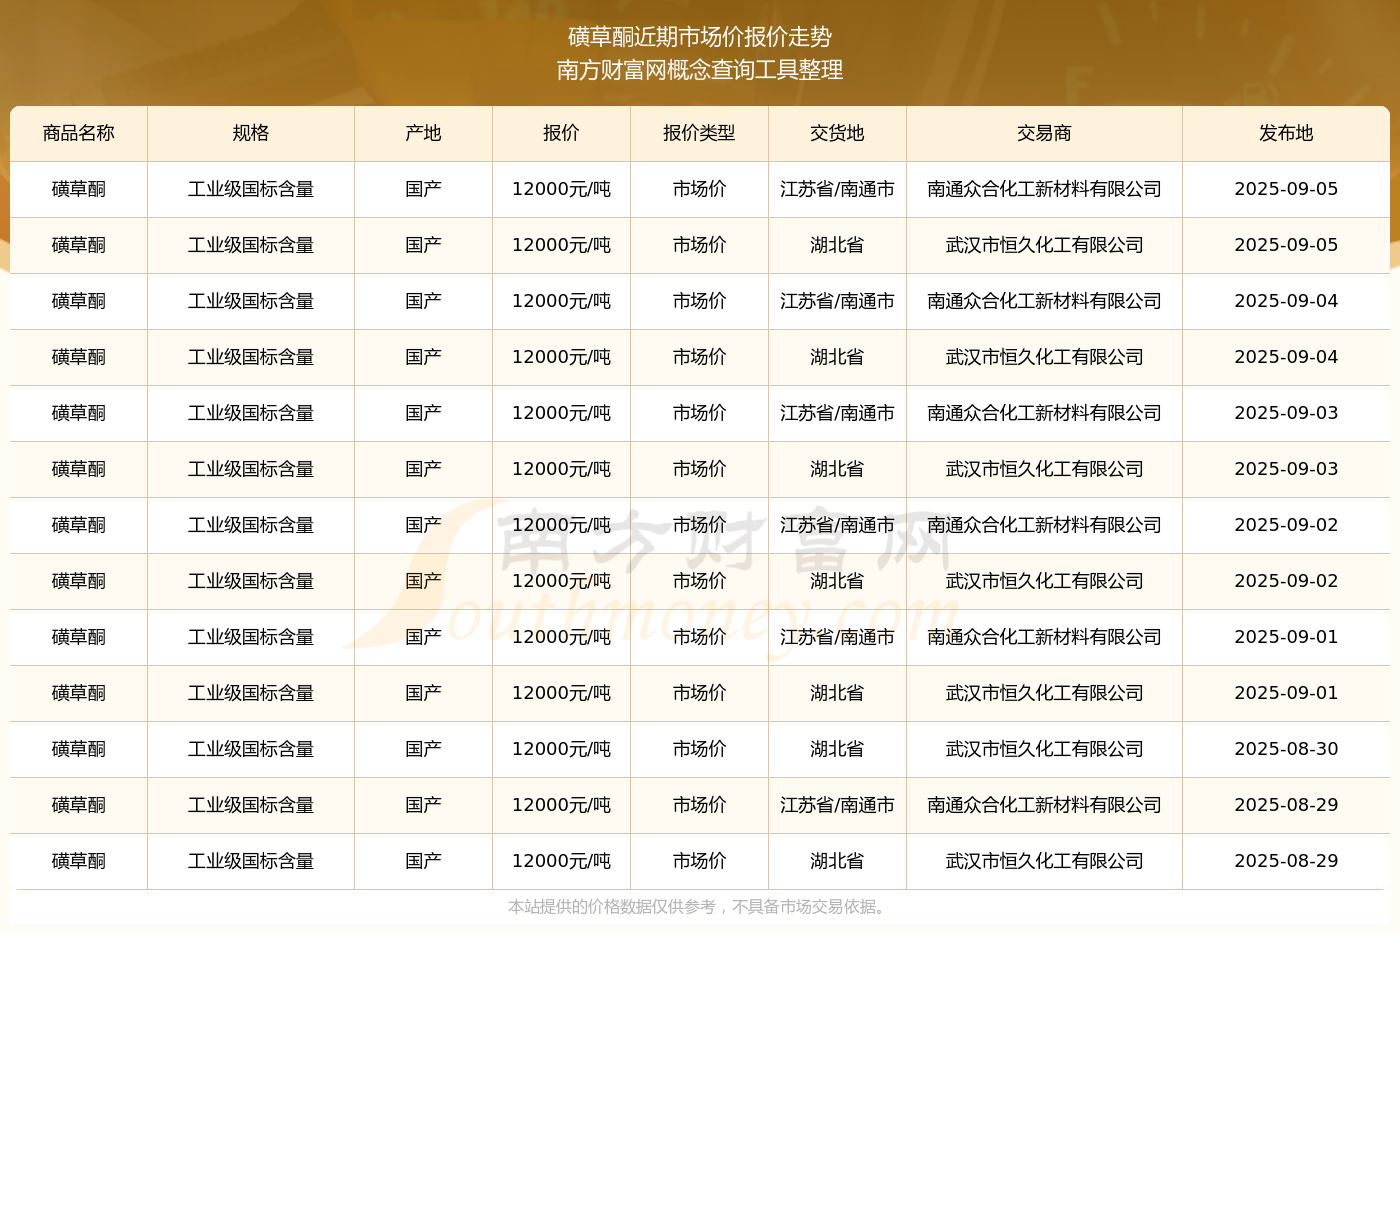The image size is (1400, 1205).
Task: Select the 交货地 column header
Action: 837,133
